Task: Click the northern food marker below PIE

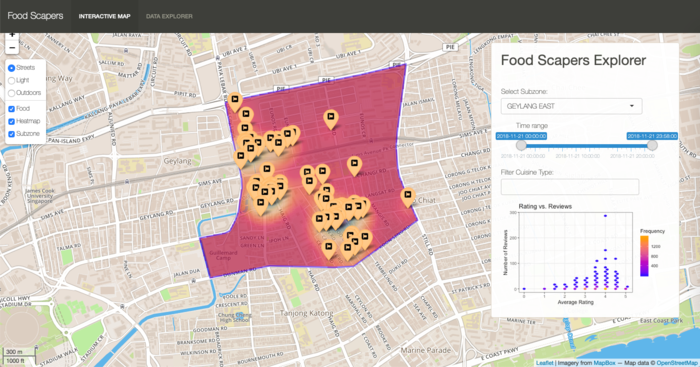Action: tap(331, 118)
